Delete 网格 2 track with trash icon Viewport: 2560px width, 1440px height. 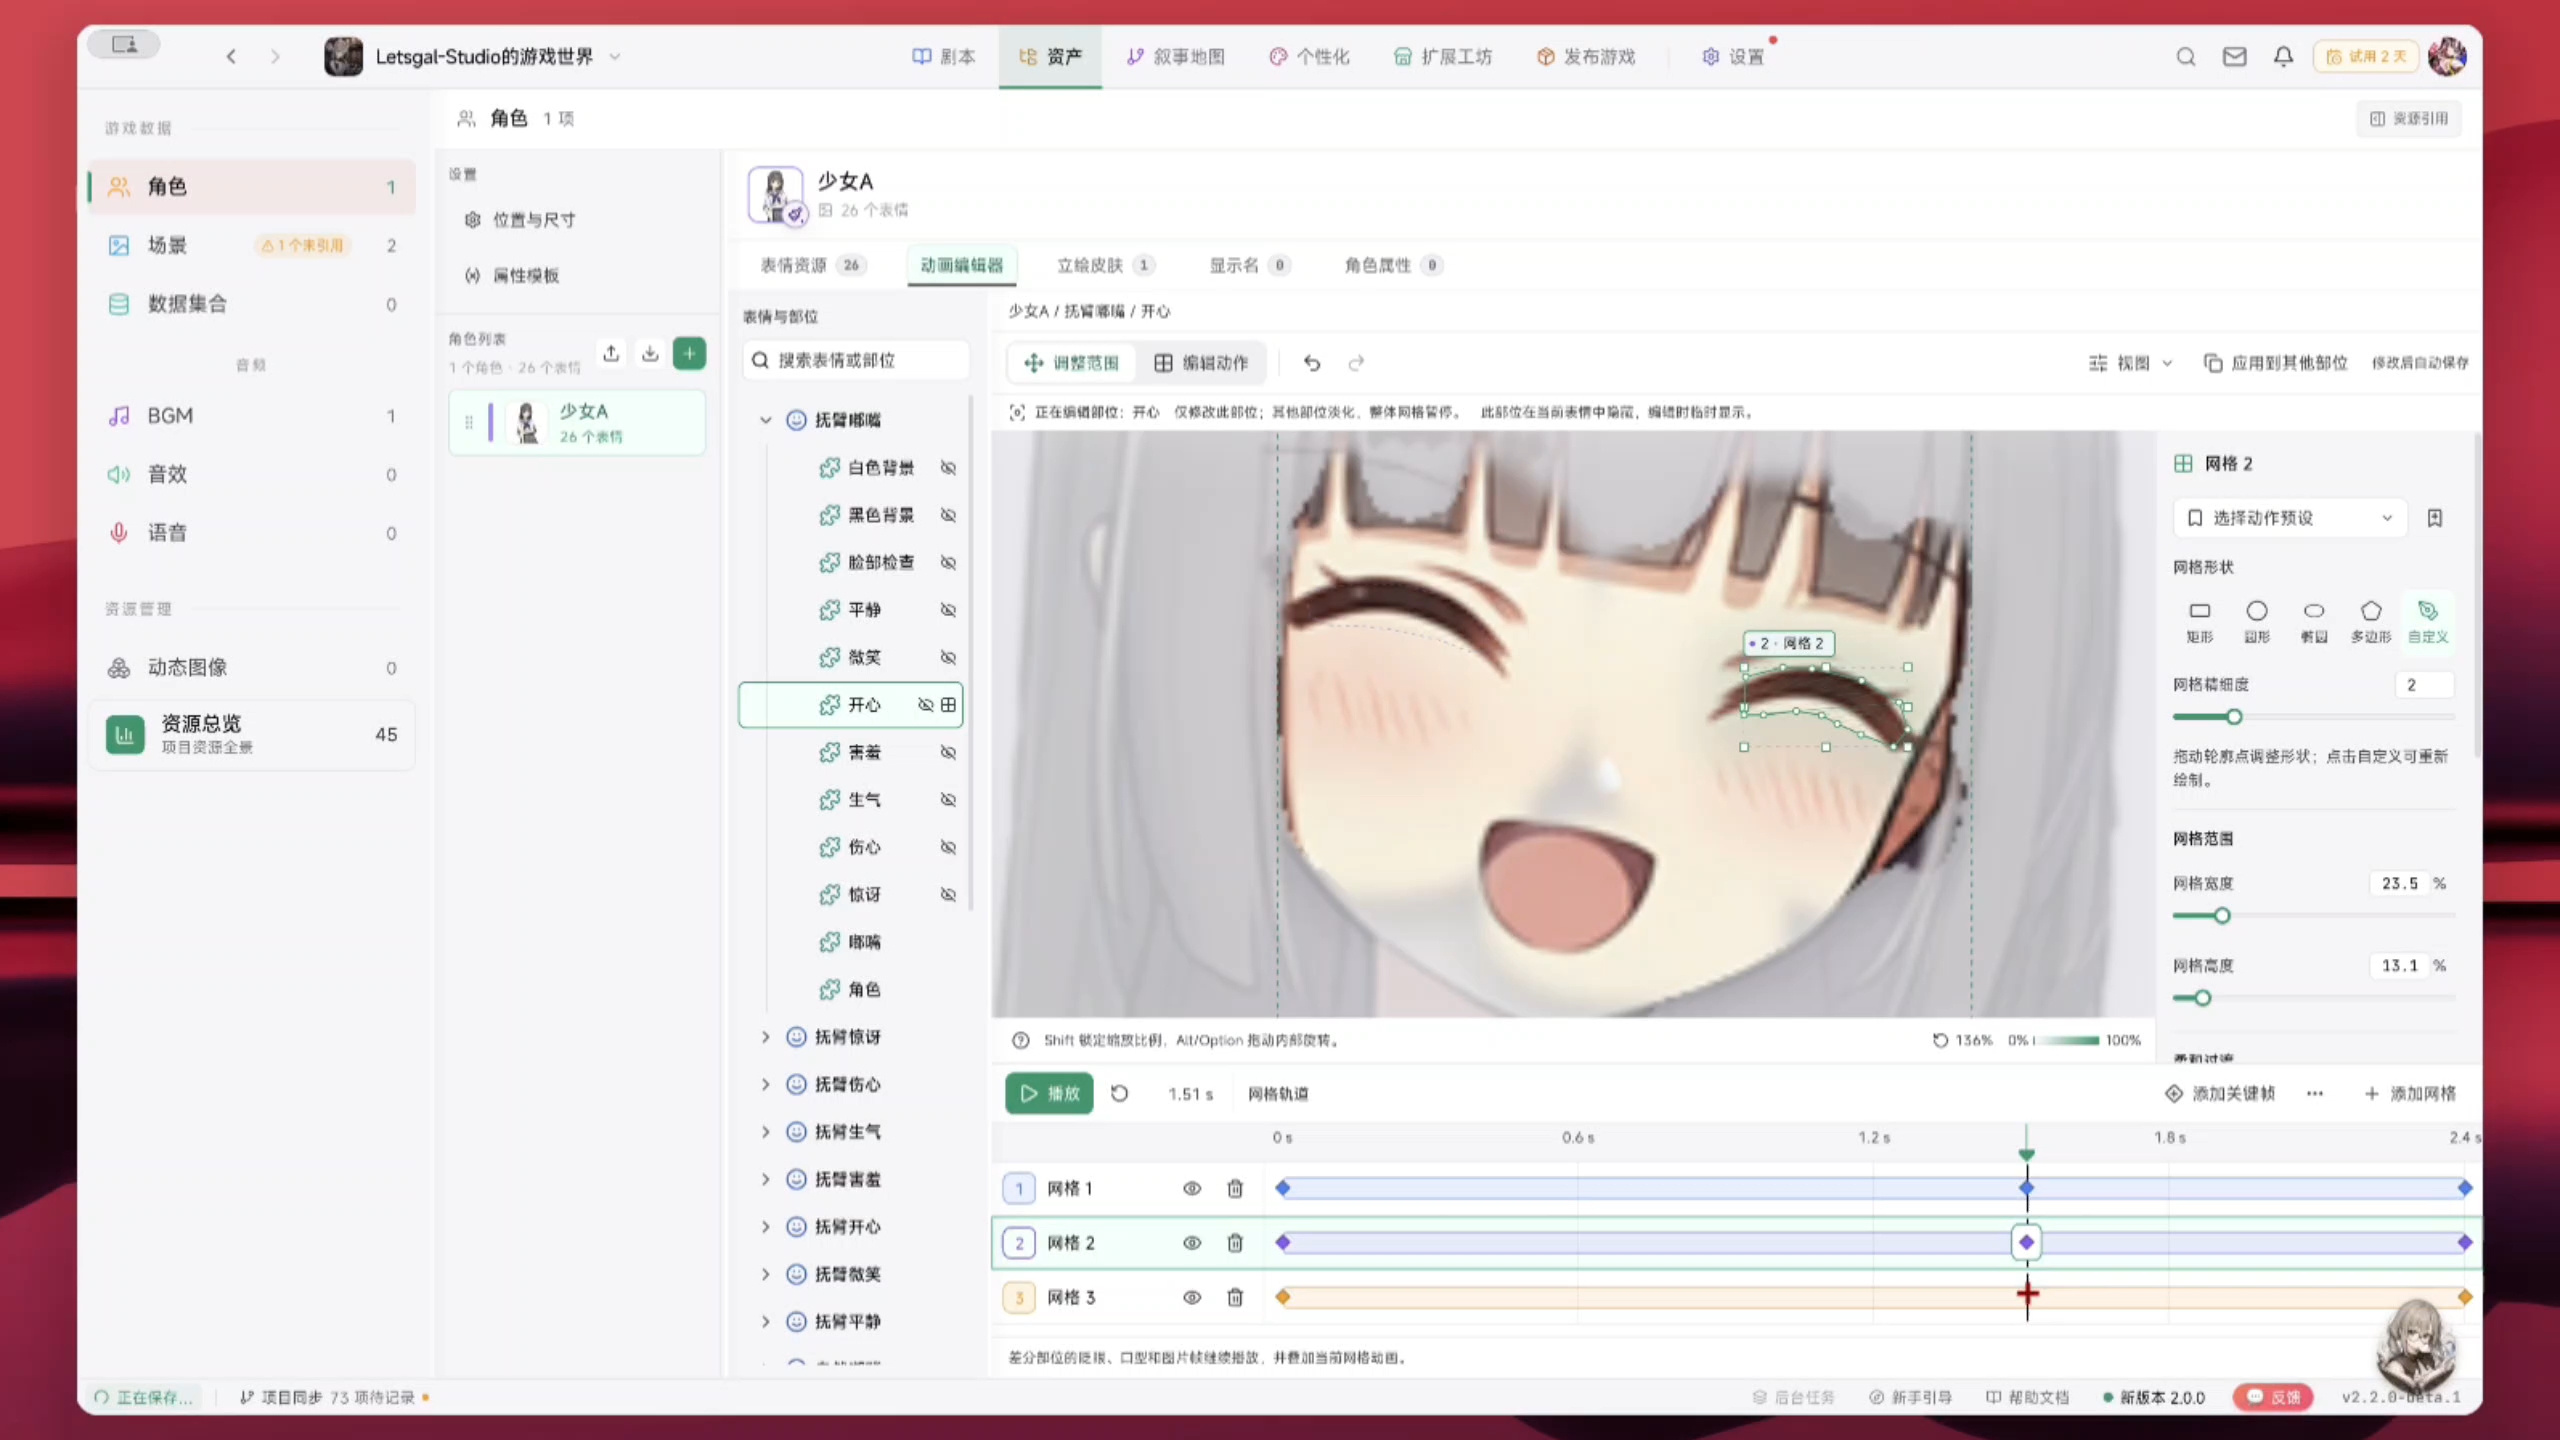[1235, 1243]
